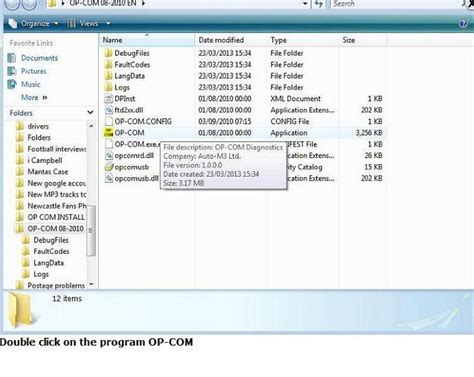474x377 pixels.
Task: Click folder tree scrollbar up arrow
Action: (x=91, y=126)
